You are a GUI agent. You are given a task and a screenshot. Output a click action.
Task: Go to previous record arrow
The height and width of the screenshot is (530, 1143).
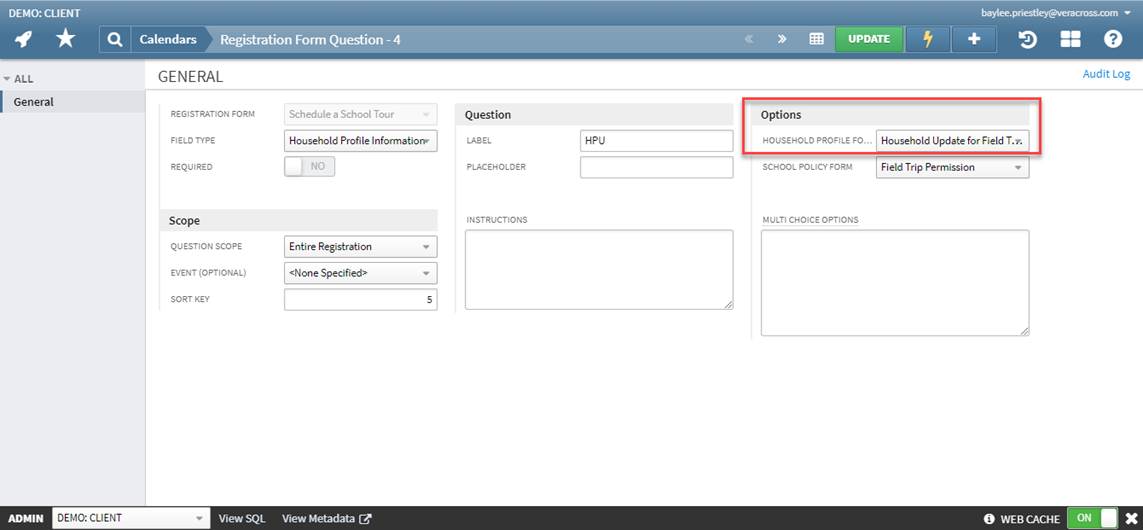tap(749, 39)
